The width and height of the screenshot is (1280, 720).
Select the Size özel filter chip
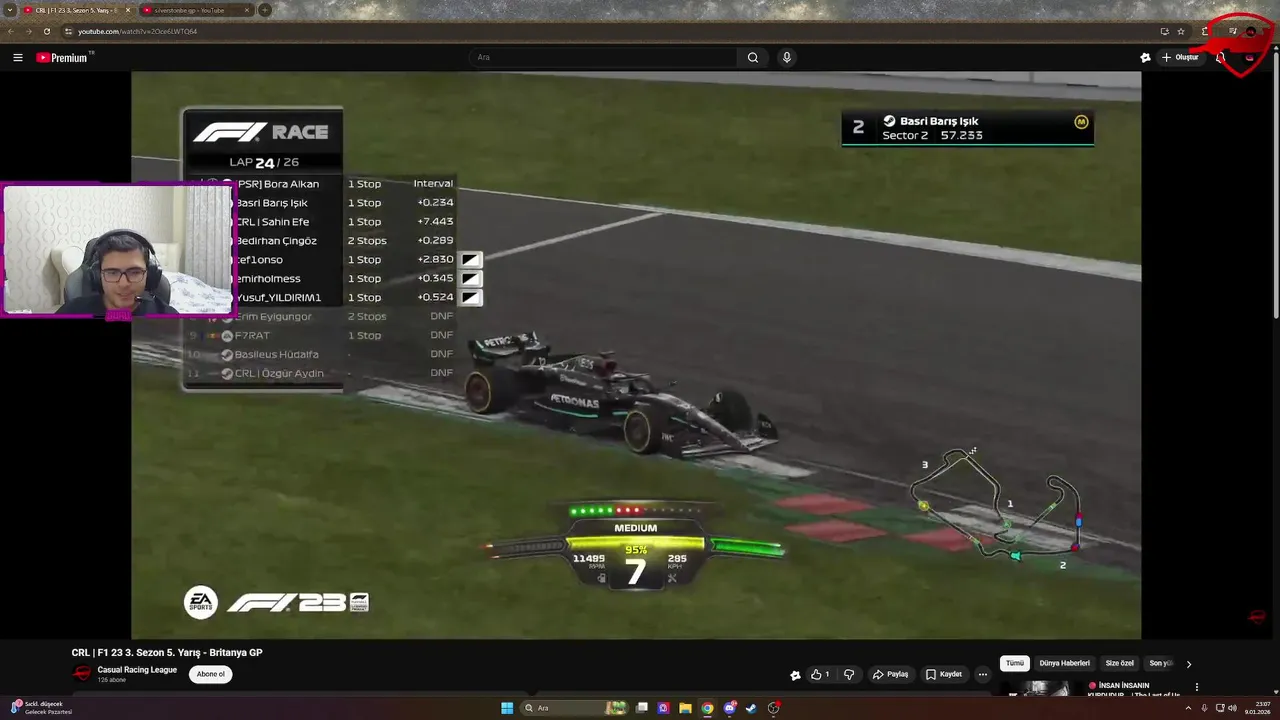pos(1119,663)
